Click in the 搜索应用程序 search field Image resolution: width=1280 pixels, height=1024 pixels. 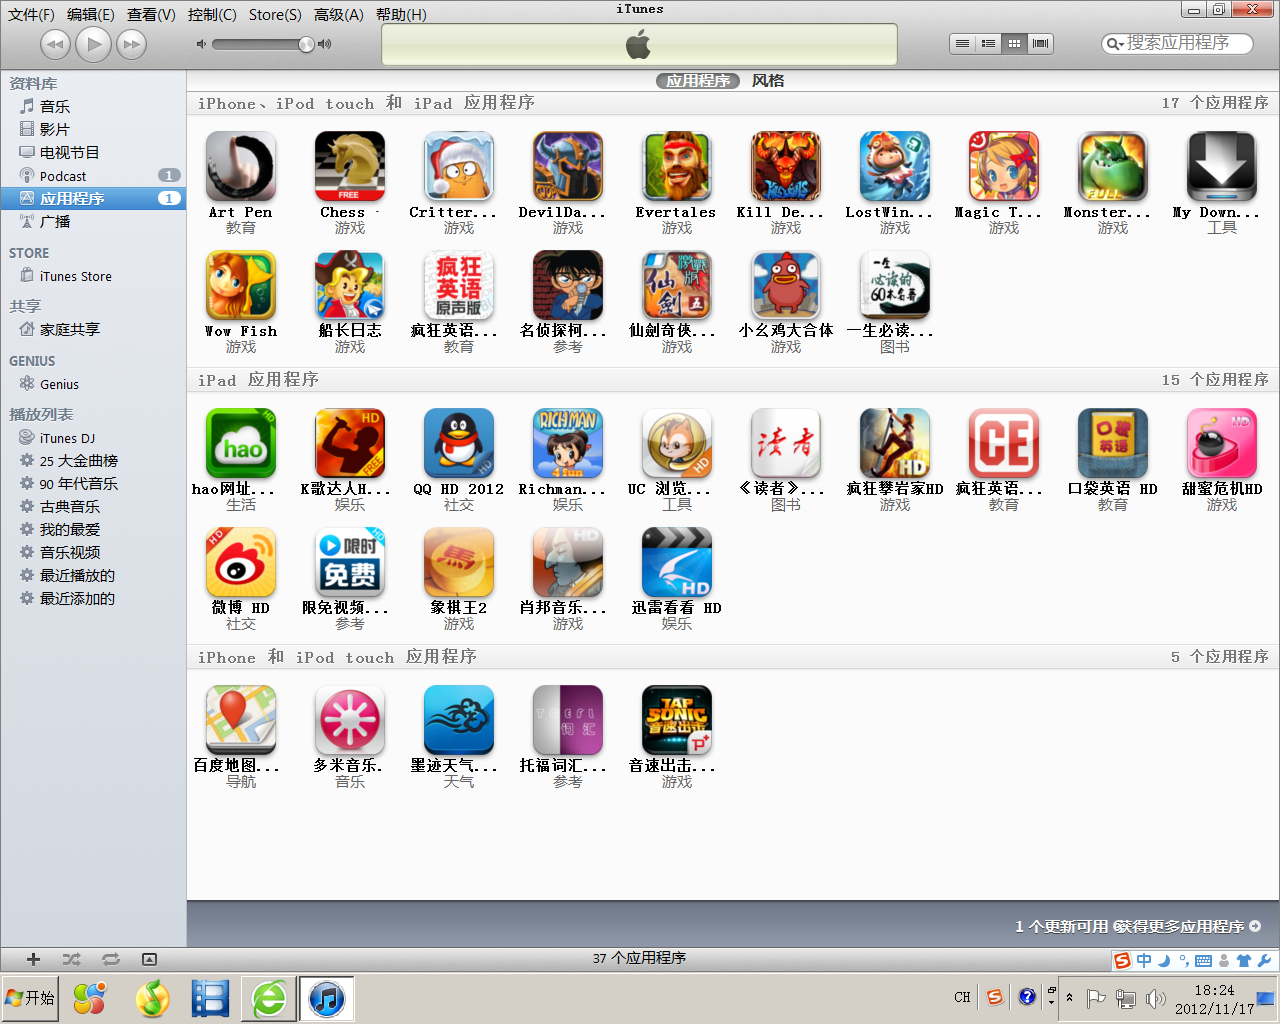[1178, 43]
